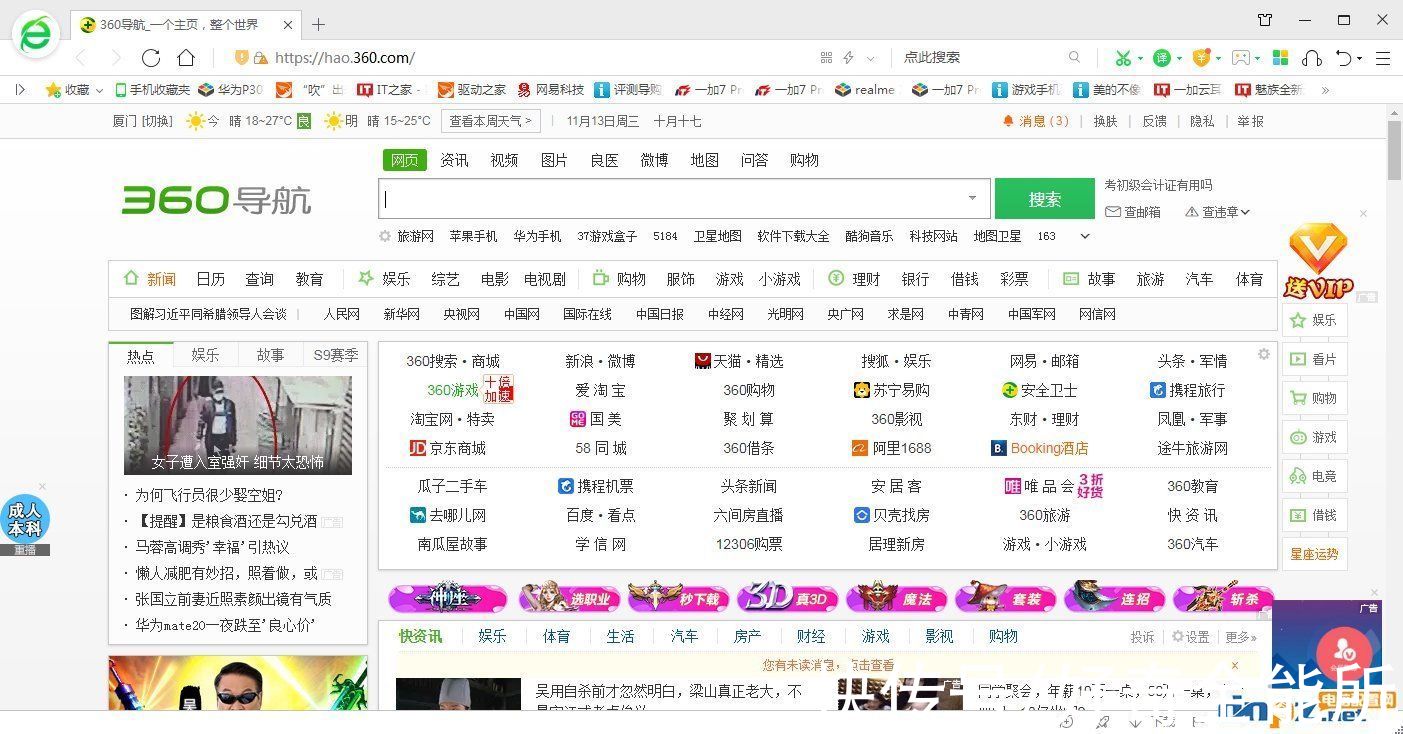This screenshot has height=734, width=1403.
Task: Click the 360 browser logo
Action: point(36,35)
